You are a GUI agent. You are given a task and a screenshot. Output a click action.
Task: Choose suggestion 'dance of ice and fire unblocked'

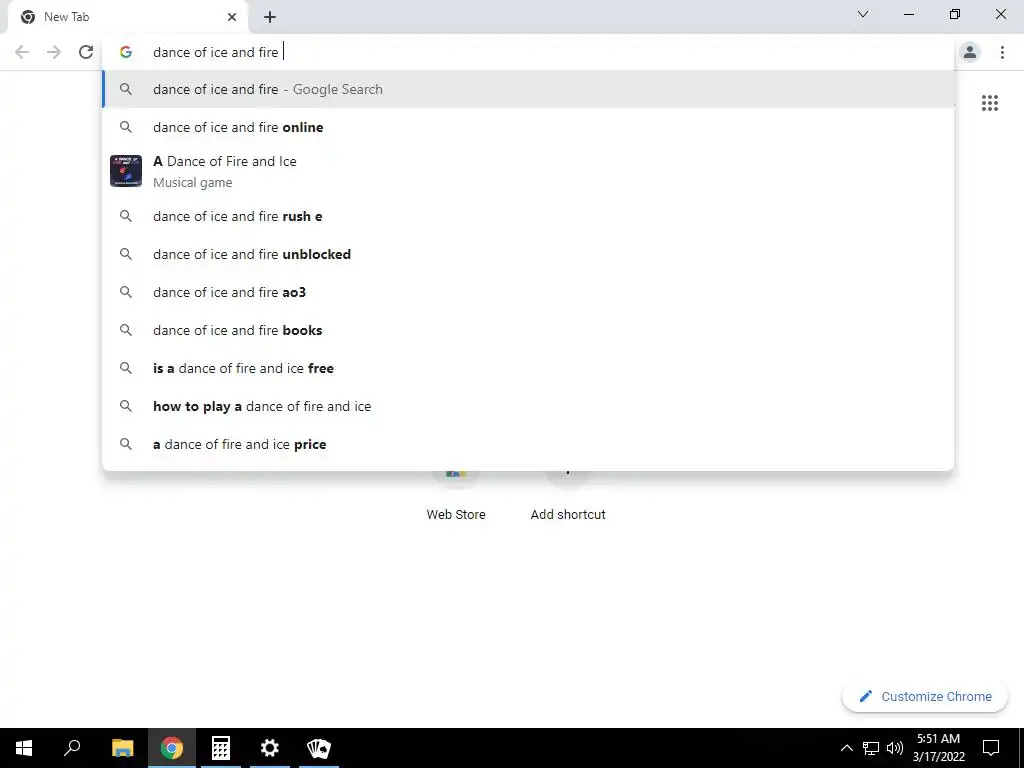[528, 254]
